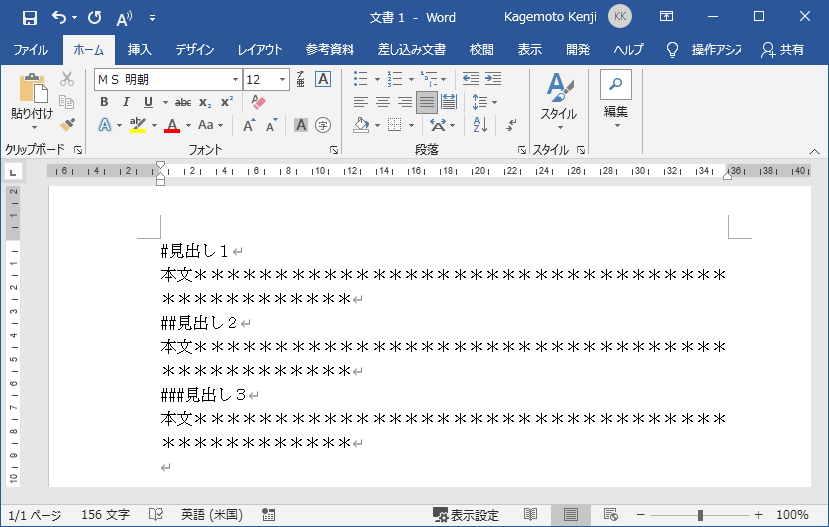This screenshot has width=829, height=527.
Task: Open Customize Quick Access Toolbar menu
Action: (x=152, y=19)
